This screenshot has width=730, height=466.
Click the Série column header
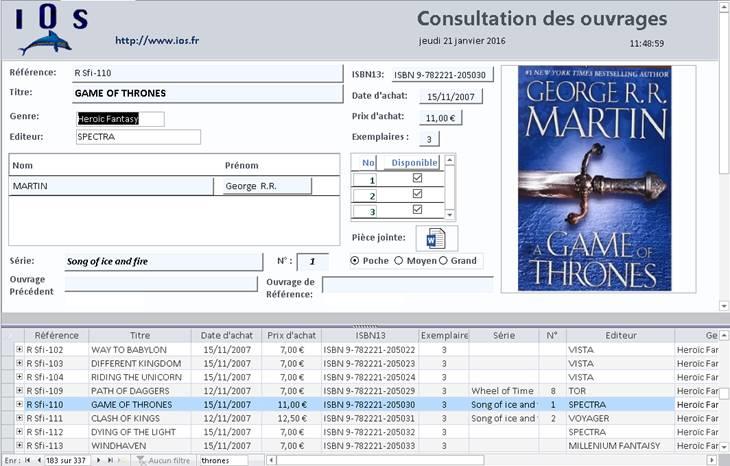[x=504, y=335]
